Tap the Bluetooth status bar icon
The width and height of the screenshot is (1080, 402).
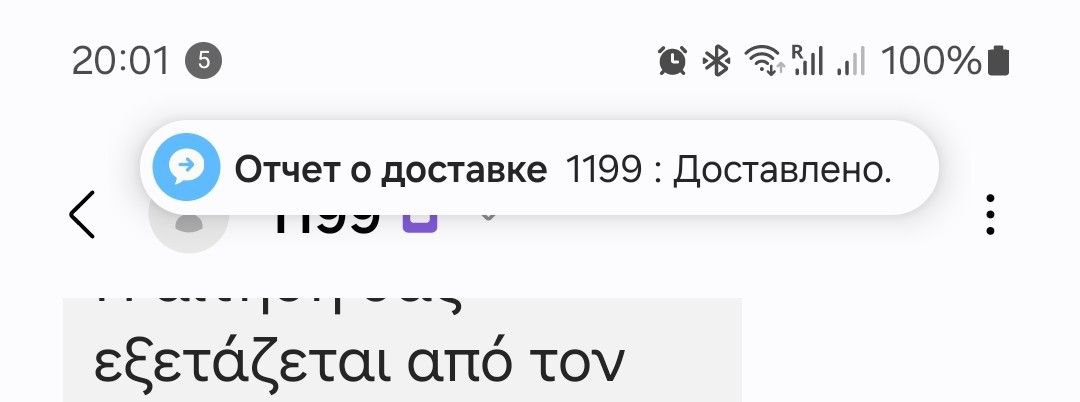coord(716,62)
